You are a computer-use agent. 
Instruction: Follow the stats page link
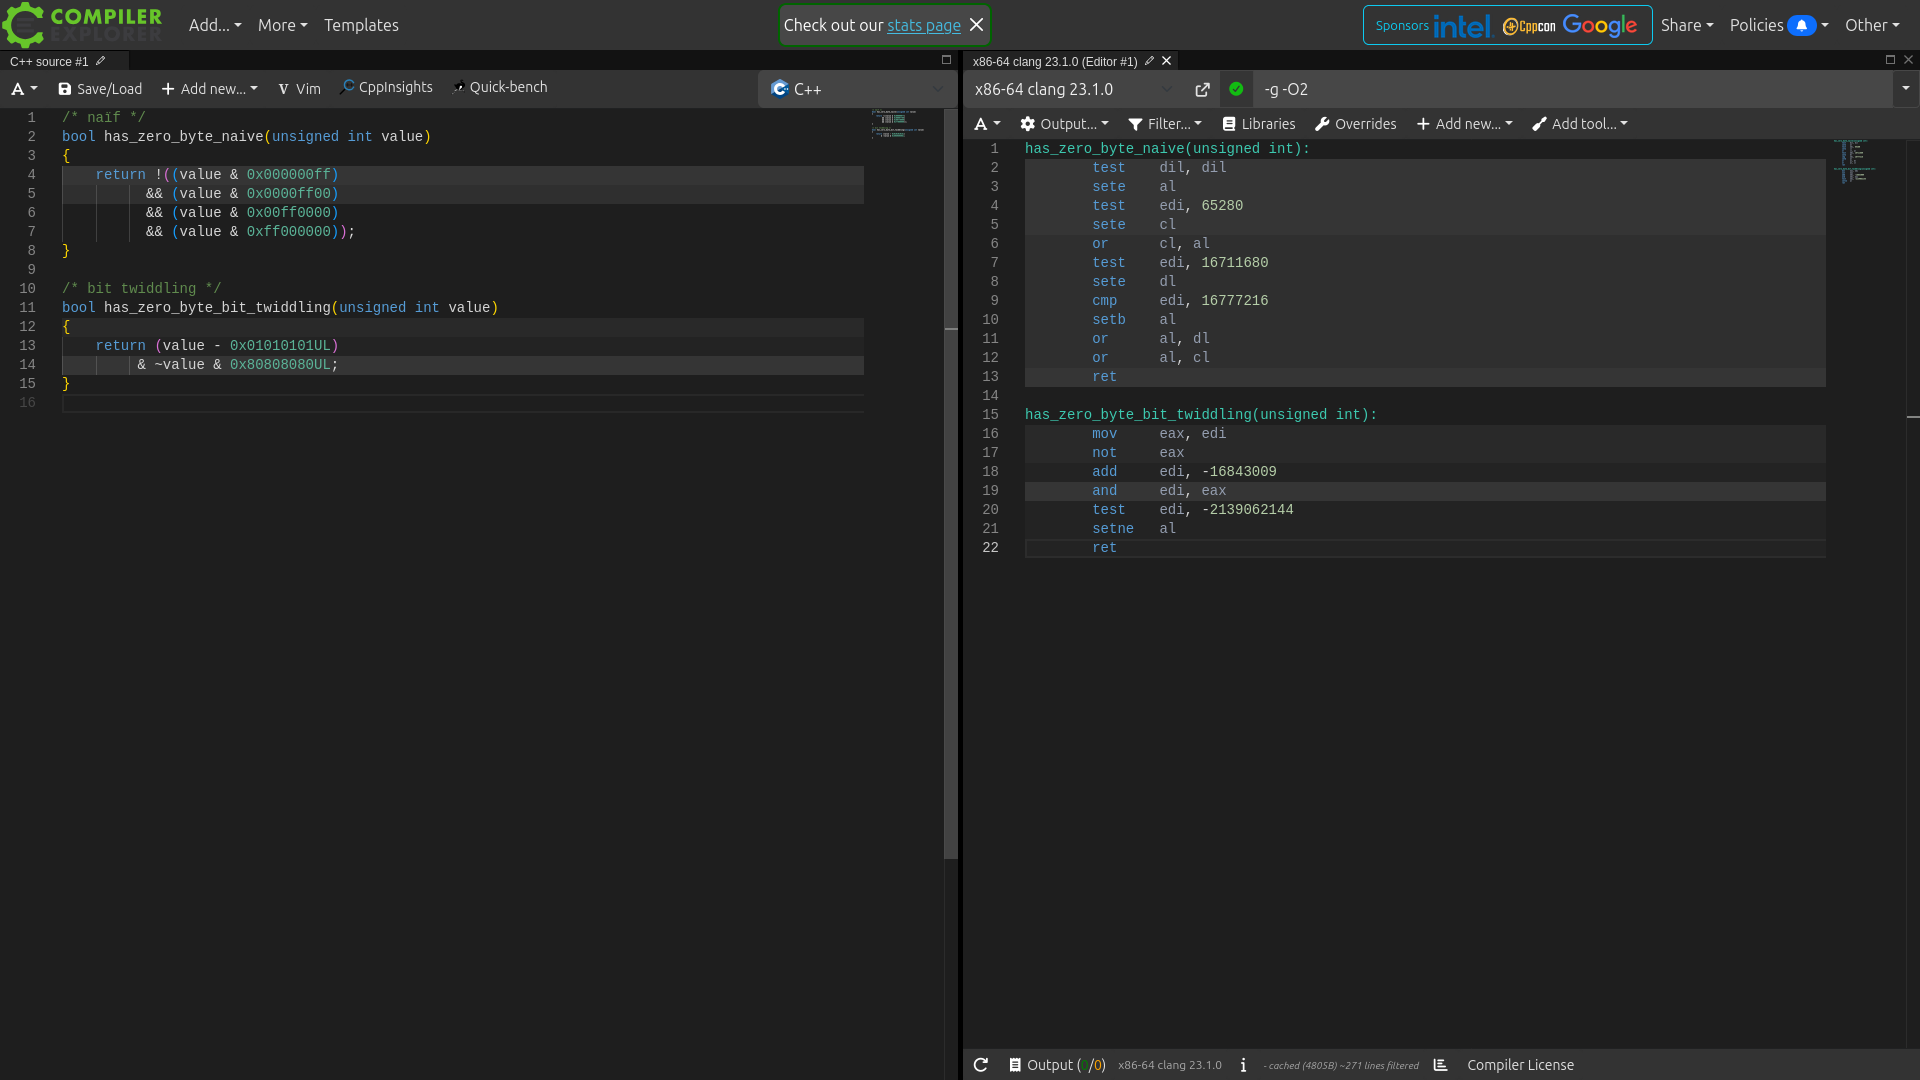tap(923, 25)
